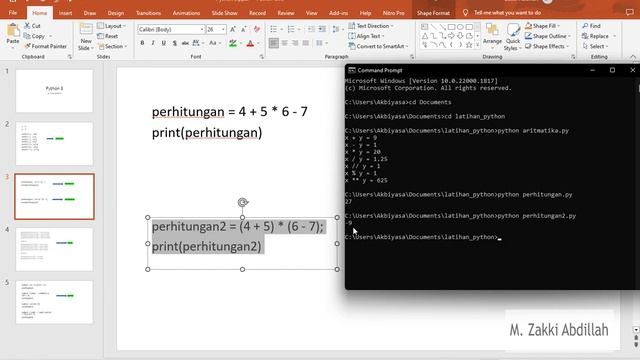Viewport: 640px width, 360px height.
Task: Toggle Text Shadow formatting
Action: 175,43
